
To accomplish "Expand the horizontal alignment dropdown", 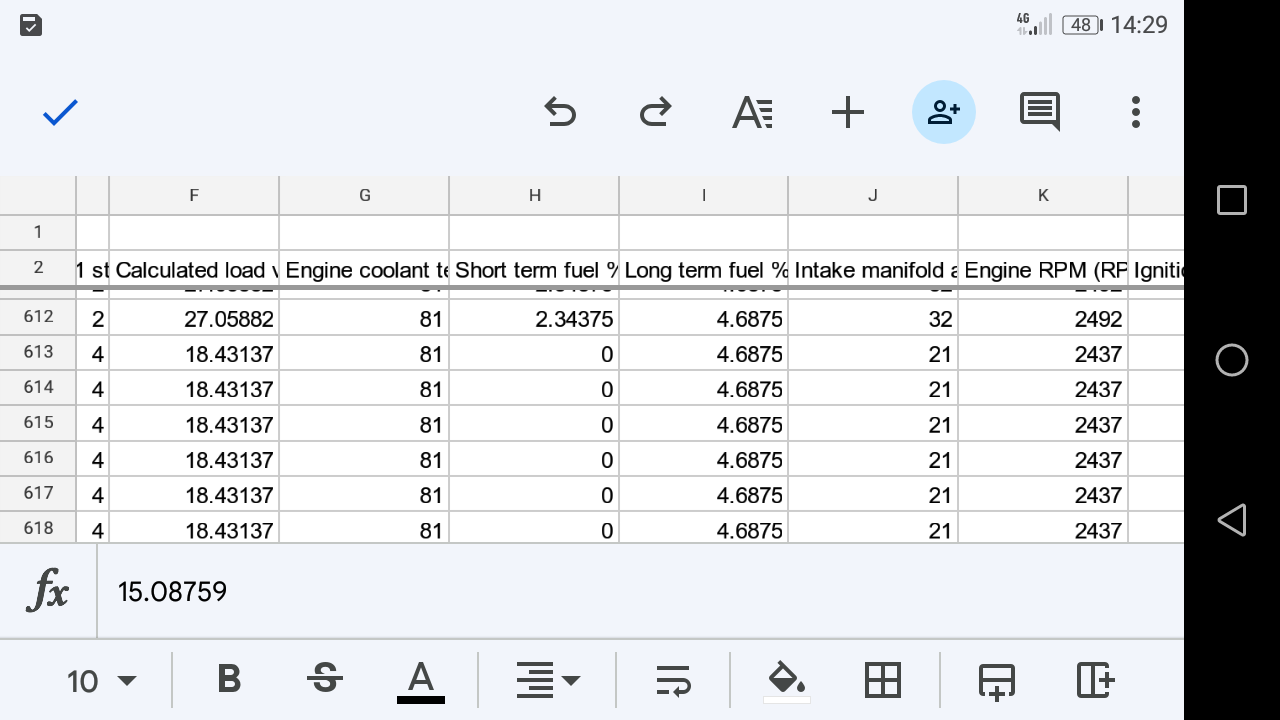I will click(x=547, y=680).
